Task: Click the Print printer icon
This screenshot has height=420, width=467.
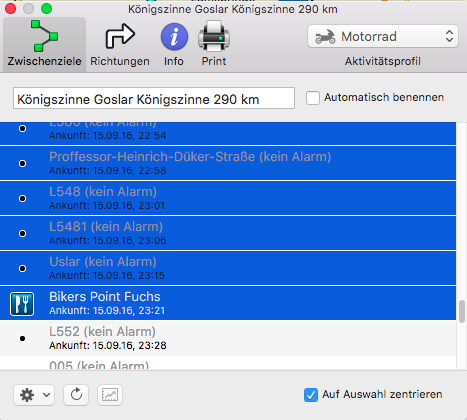Action: [214, 36]
